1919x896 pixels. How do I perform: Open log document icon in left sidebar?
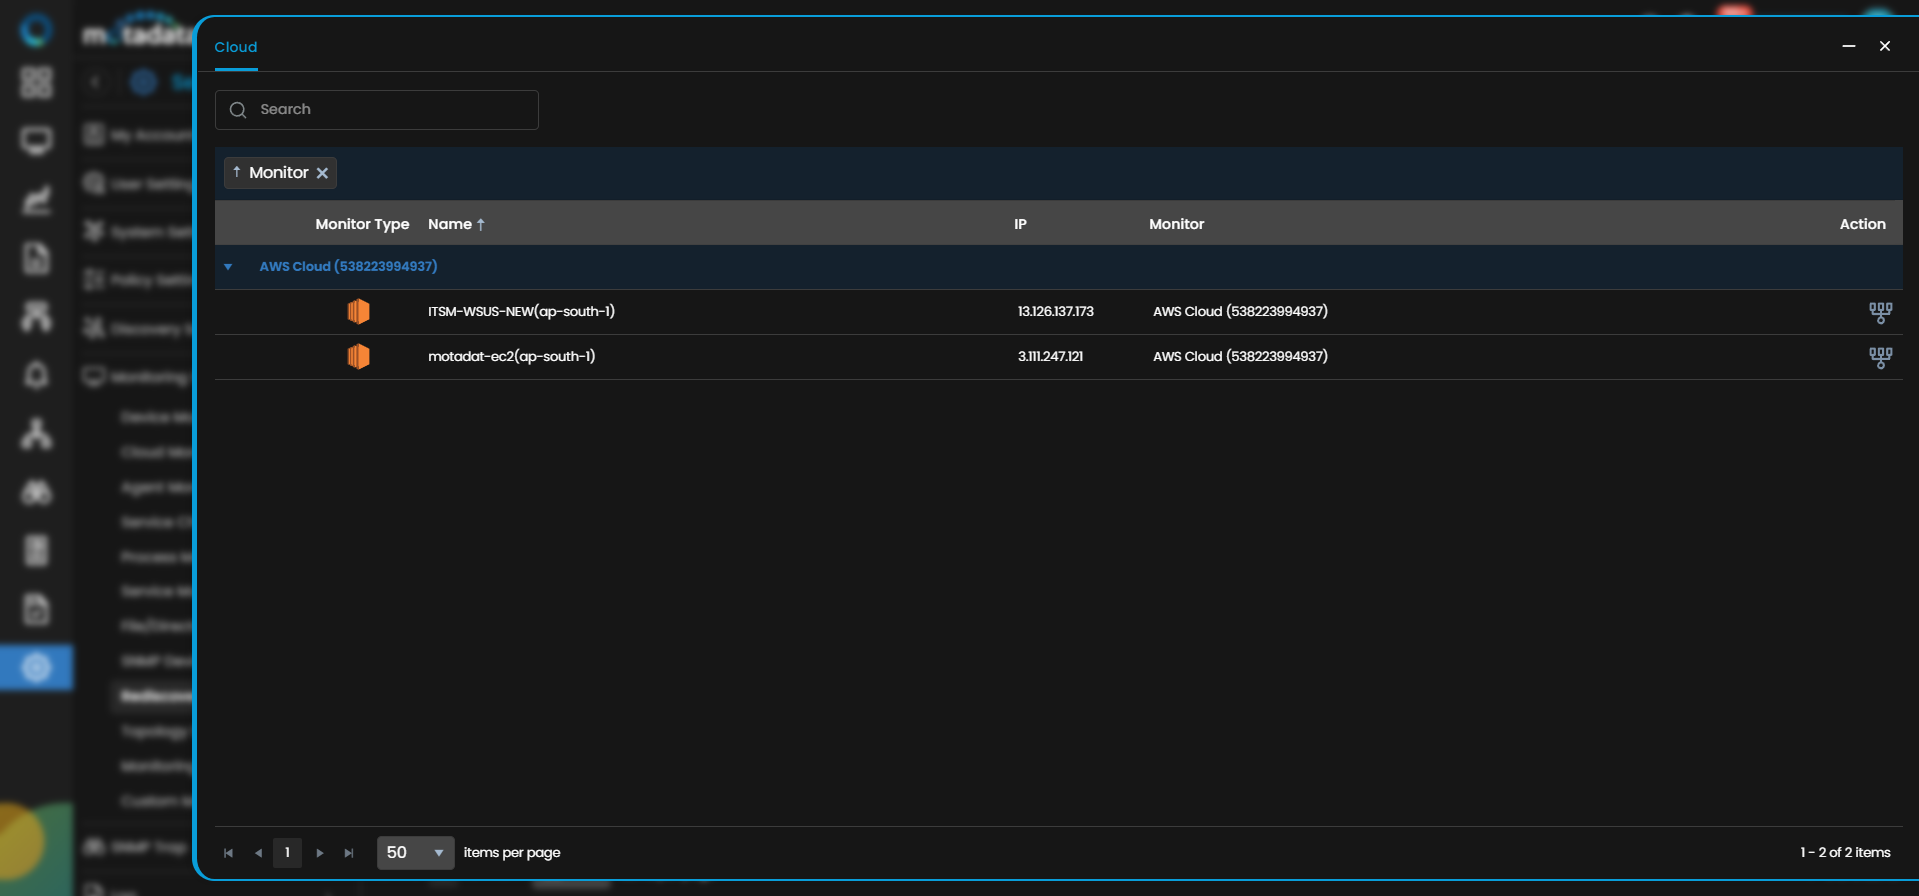point(37,258)
